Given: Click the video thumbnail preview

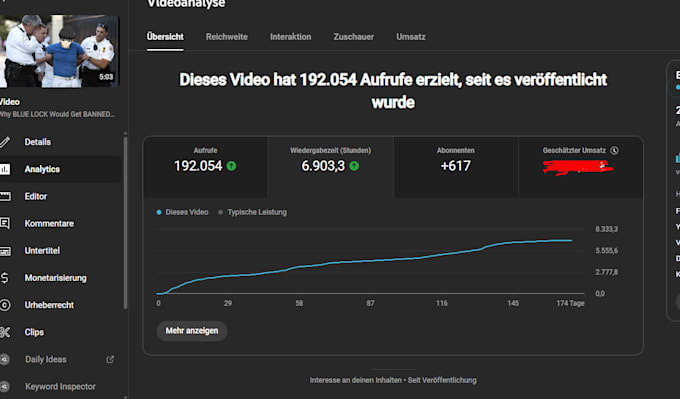Looking at the screenshot, I should pyautogui.click(x=59, y=51).
